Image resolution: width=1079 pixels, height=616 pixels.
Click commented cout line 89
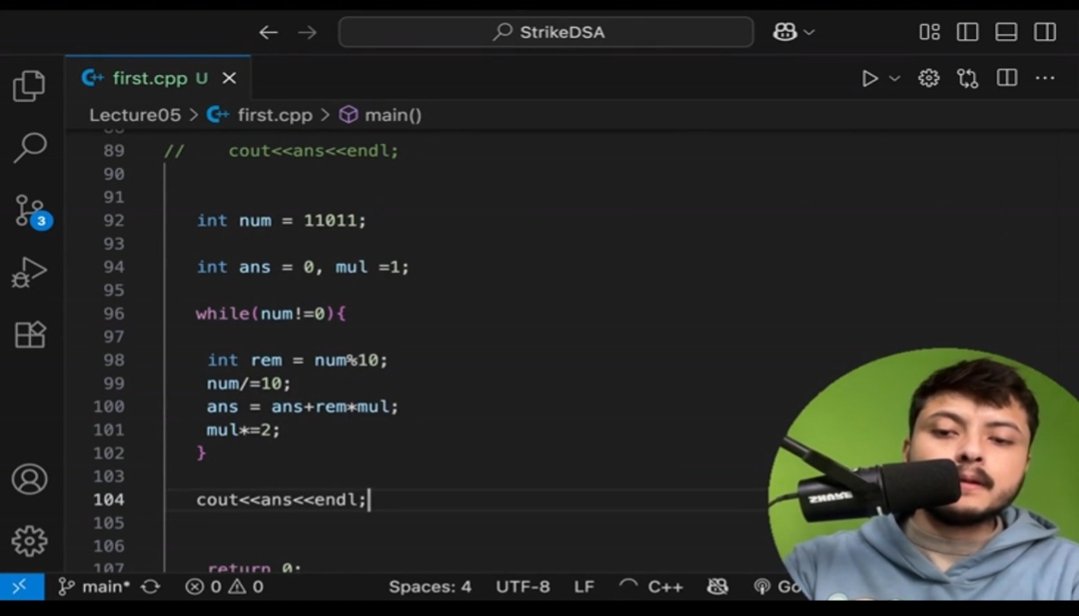point(281,151)
